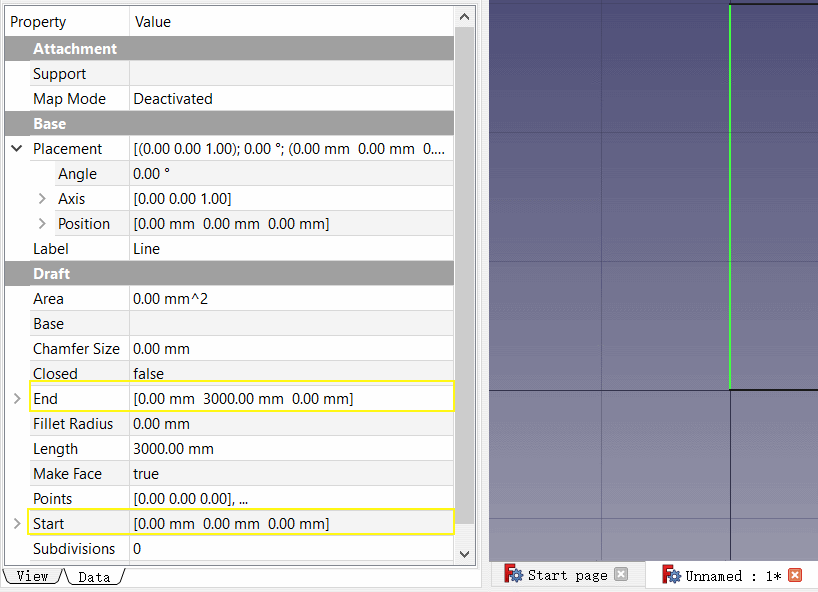Select the green line in the 3D view

[730, 197]
